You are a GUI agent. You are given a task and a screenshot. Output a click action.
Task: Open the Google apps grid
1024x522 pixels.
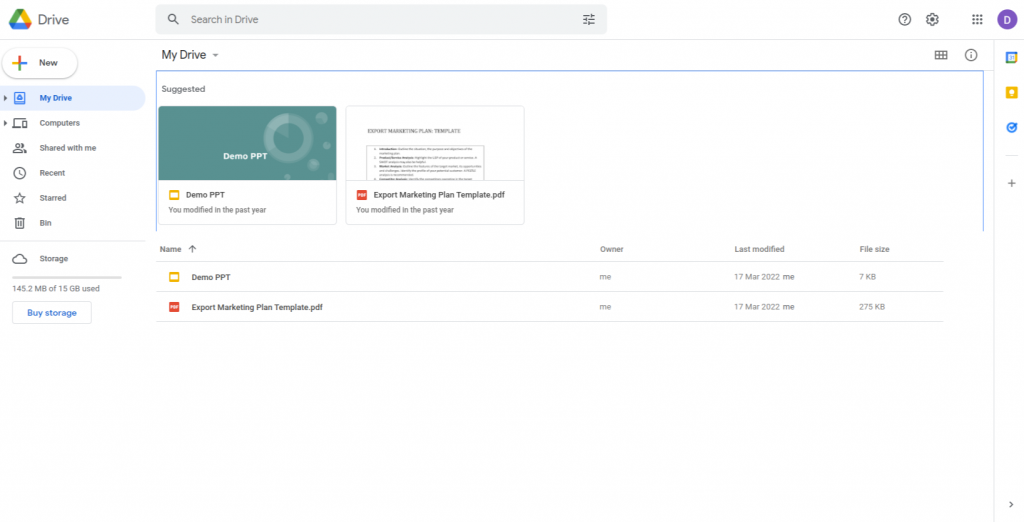tap(977, 19)
